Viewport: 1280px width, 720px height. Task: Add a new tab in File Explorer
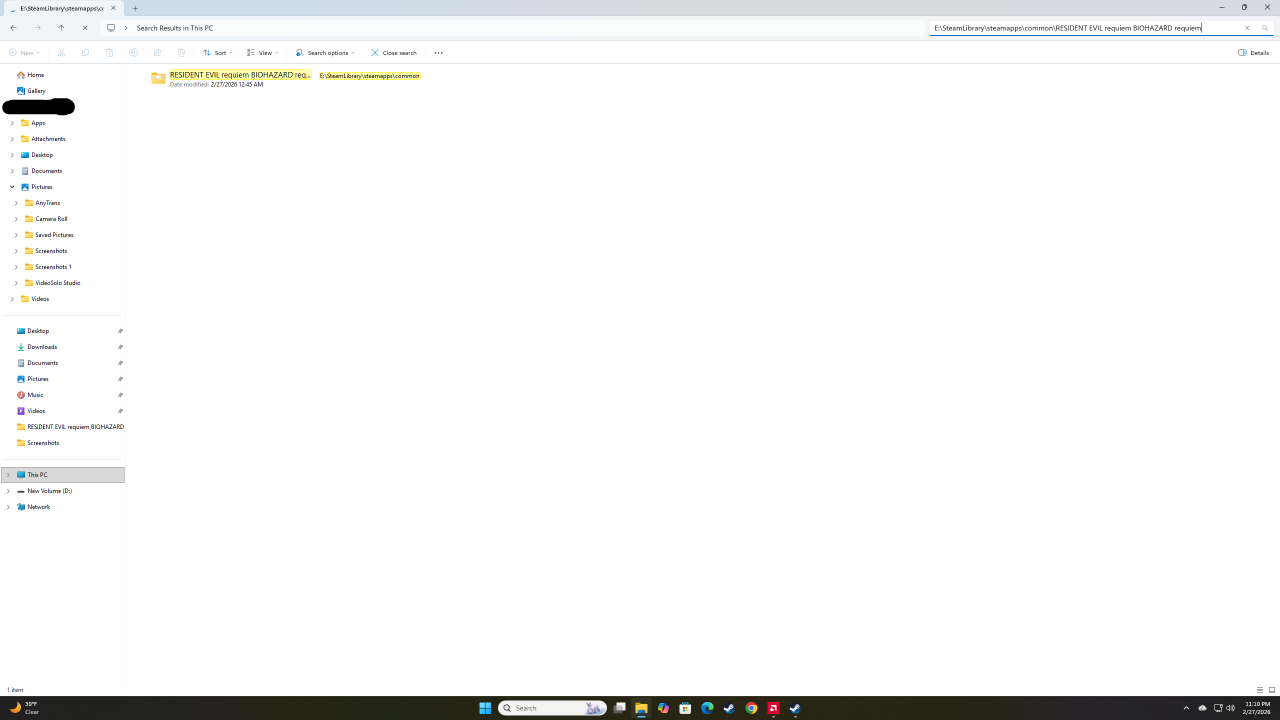click(x=135, y=8)
